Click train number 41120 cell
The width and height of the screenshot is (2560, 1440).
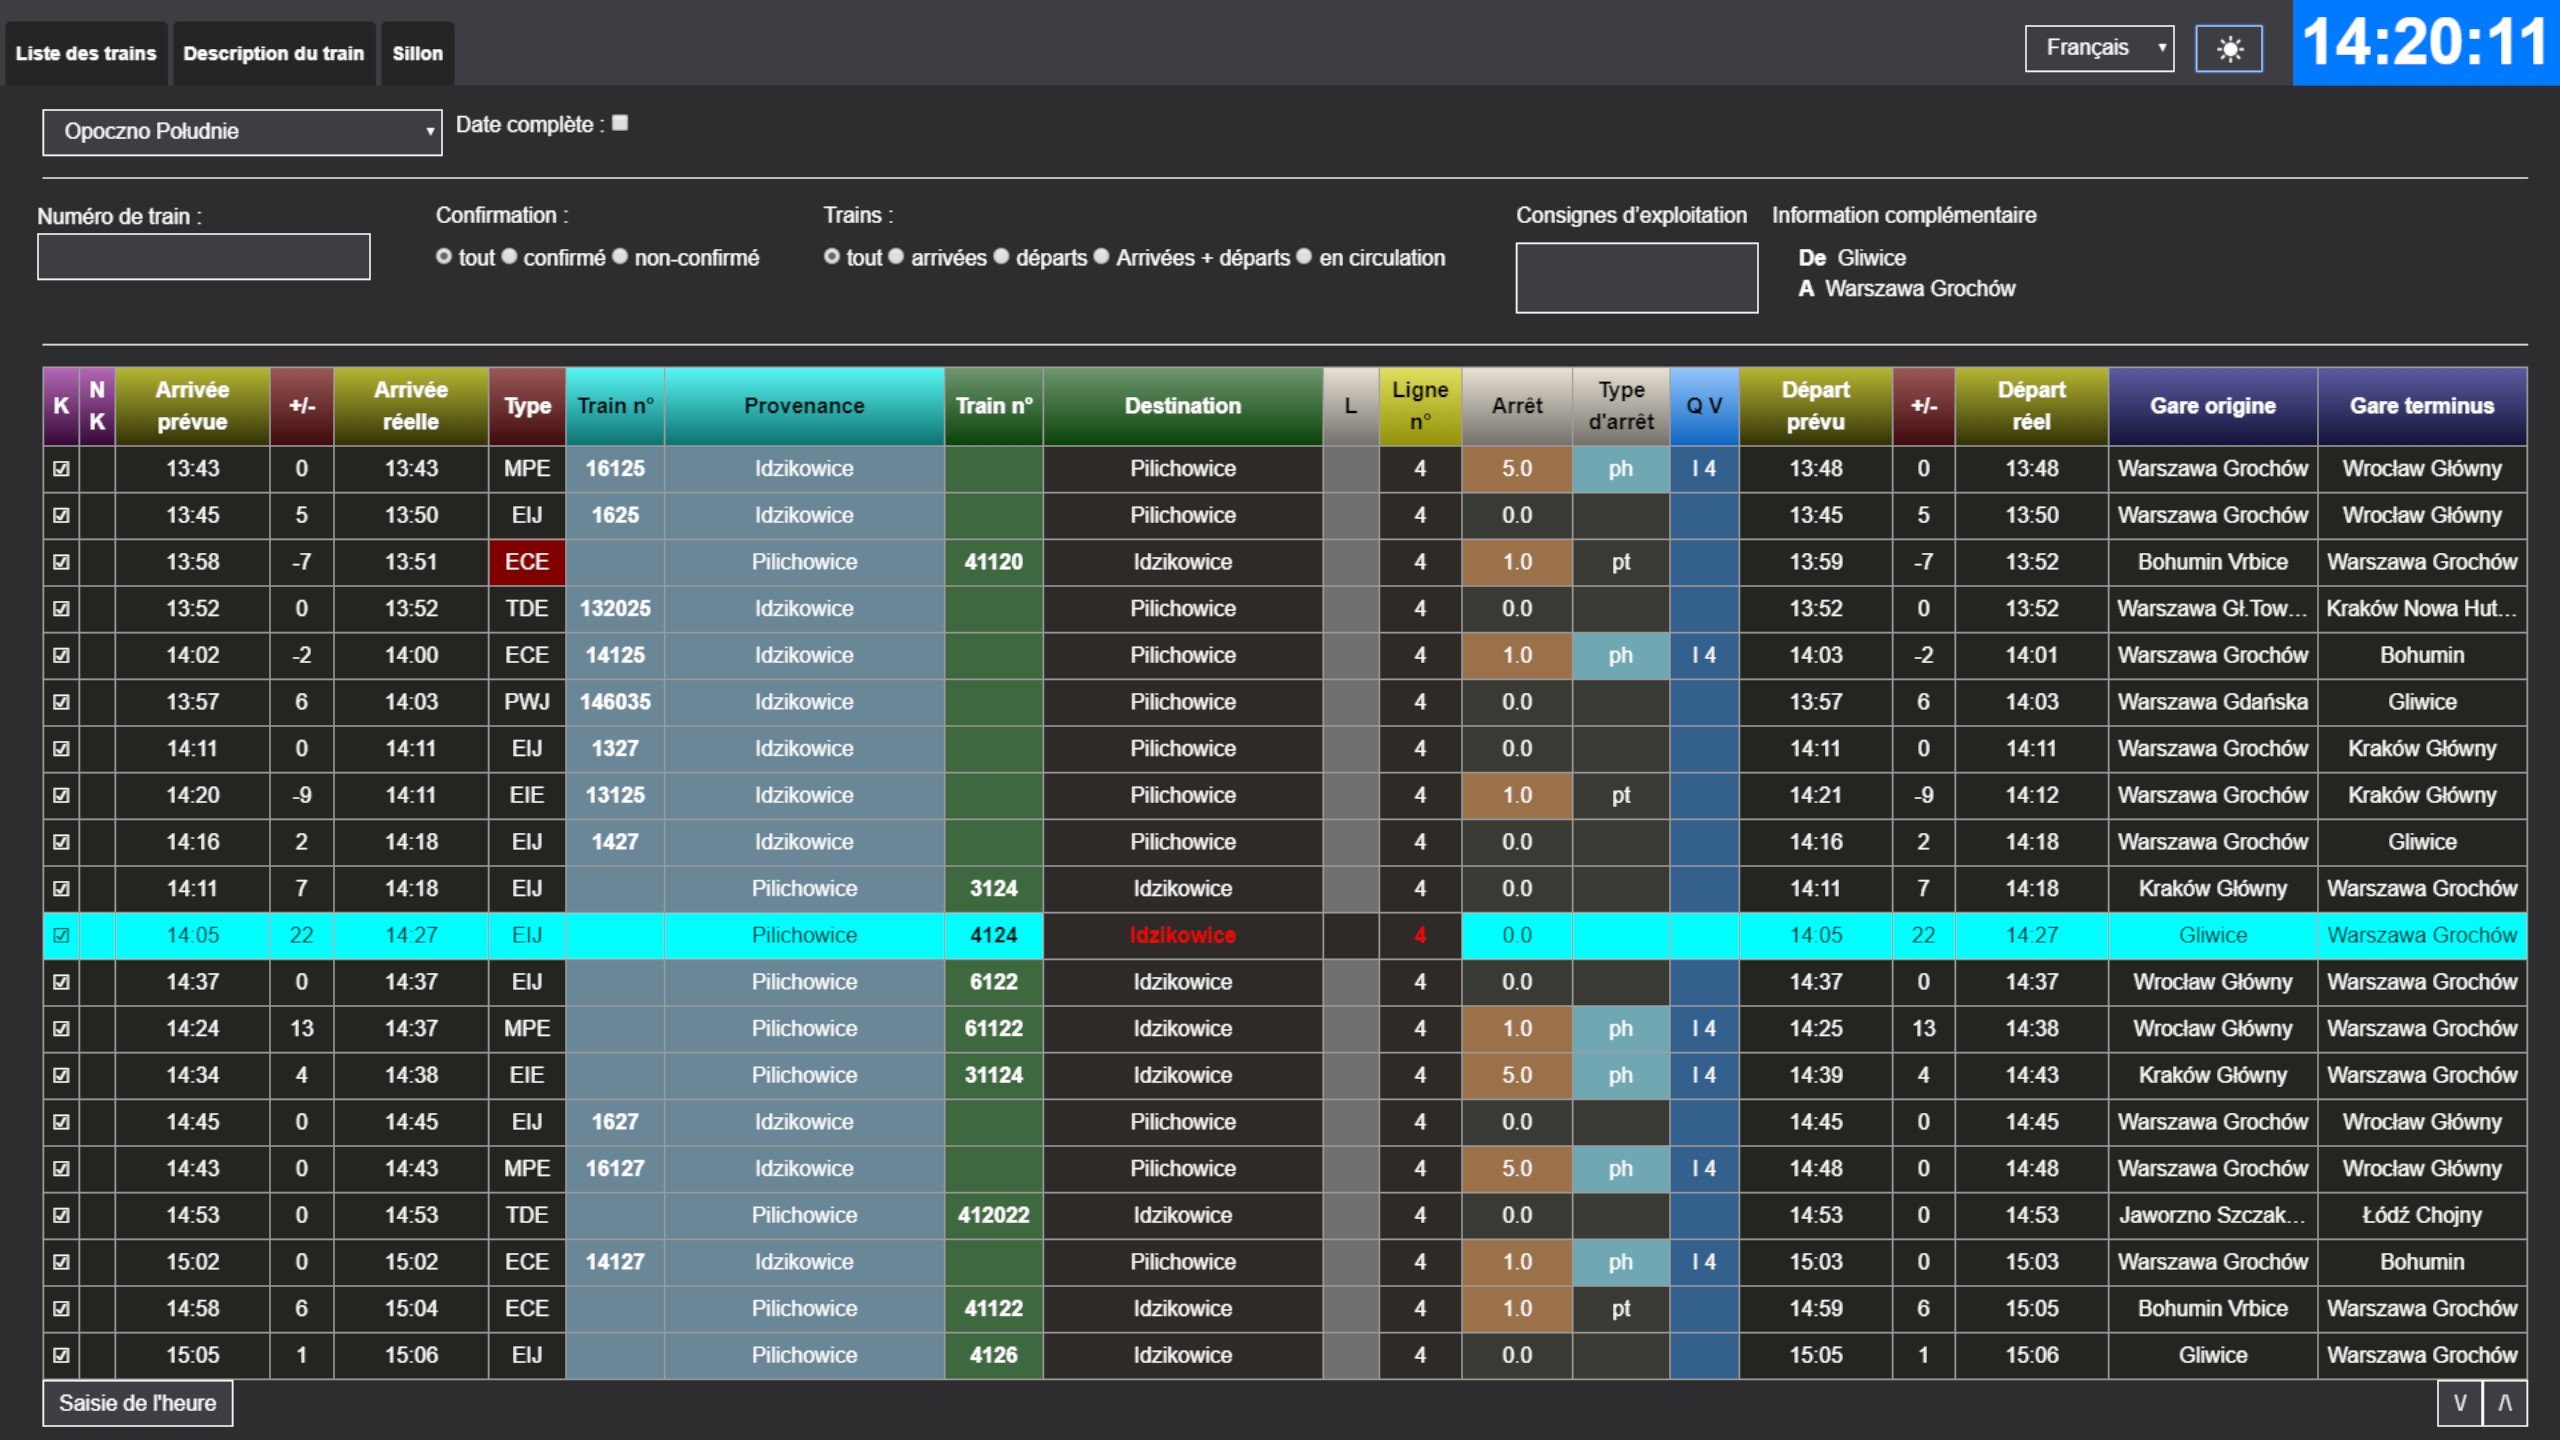(993, 562)
